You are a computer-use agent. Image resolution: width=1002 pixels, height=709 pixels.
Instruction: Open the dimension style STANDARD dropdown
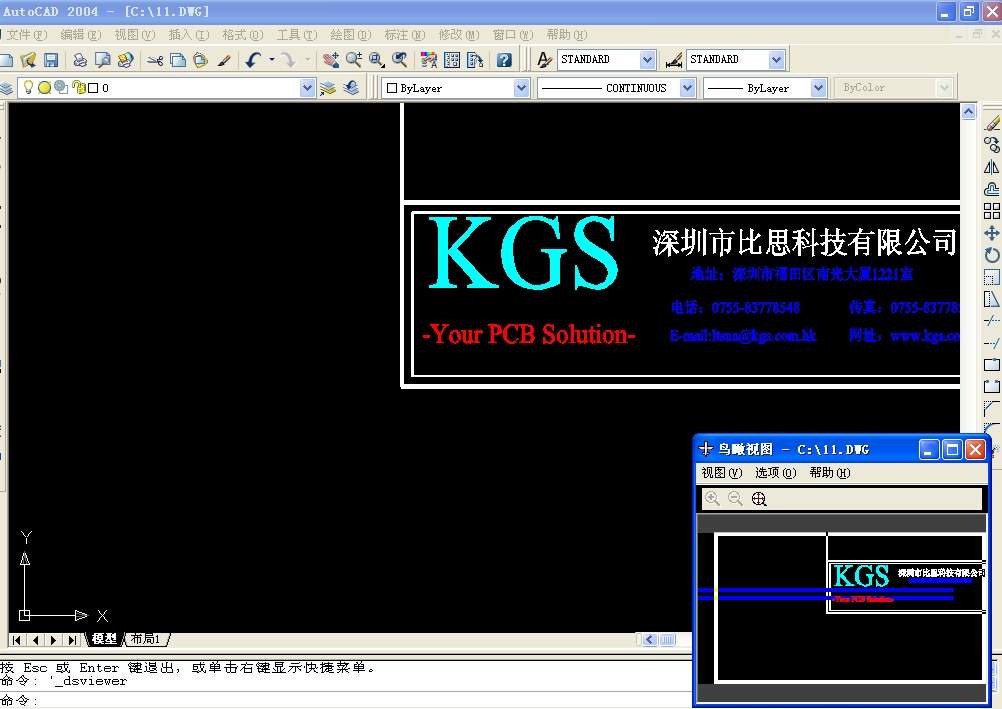tap(776, 59)
